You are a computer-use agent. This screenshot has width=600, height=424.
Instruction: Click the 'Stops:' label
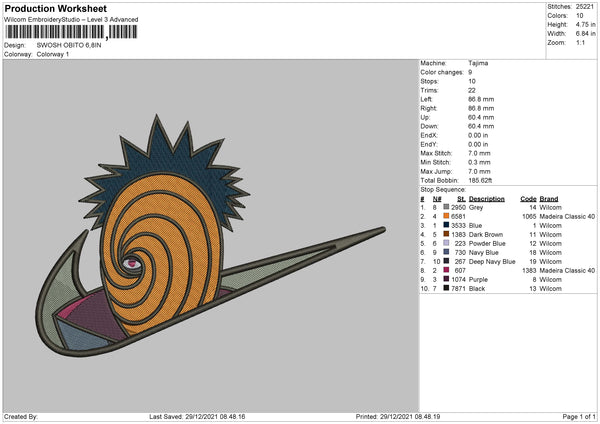429,81
